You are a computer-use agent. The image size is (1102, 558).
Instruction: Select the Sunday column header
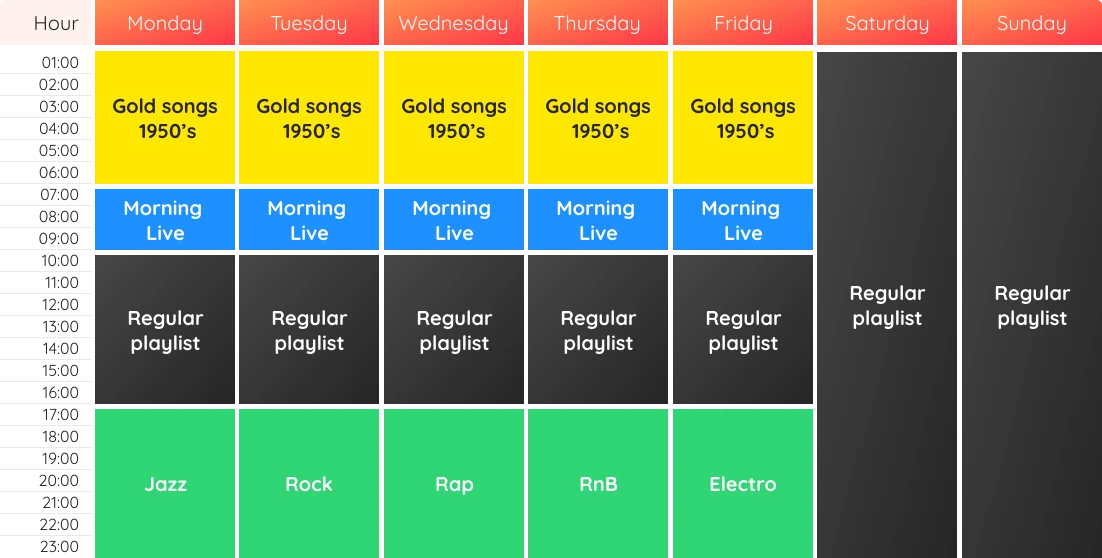pyautogui.click(x=1031, y=24)
